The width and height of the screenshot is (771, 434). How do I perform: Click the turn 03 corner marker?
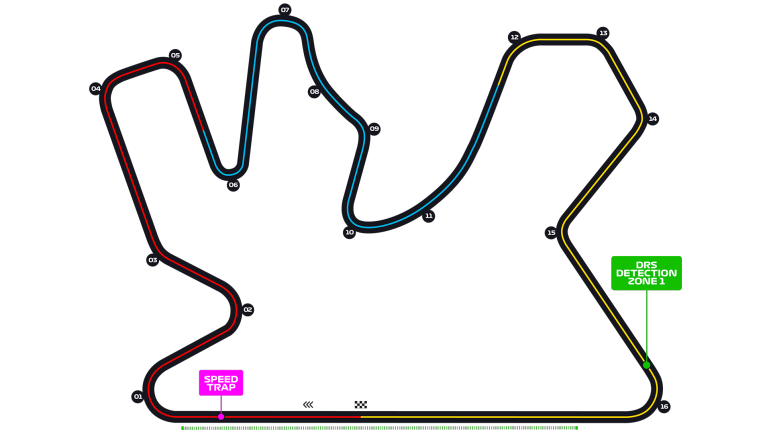153,260
